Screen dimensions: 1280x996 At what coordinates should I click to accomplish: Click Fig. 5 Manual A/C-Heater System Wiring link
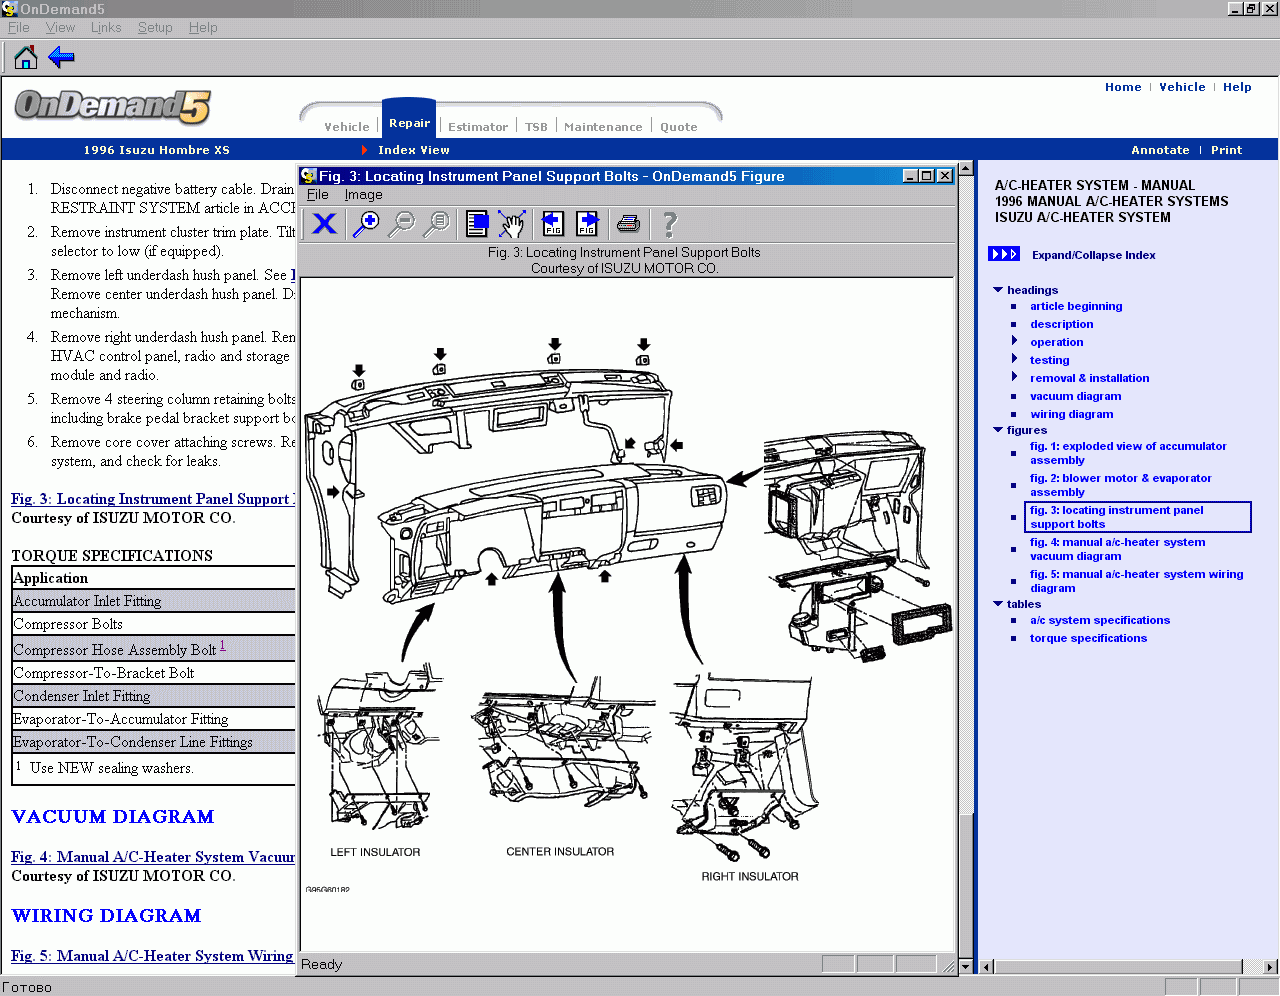click(x=153, y=956)
